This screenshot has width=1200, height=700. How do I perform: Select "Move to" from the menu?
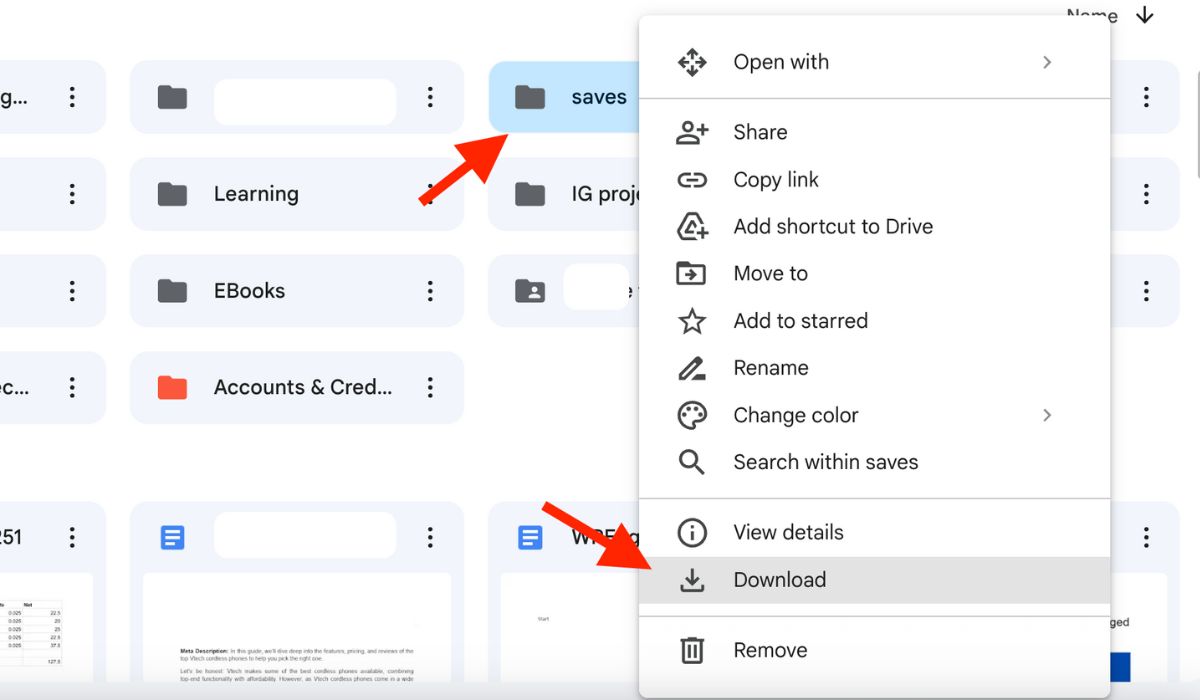[x=770, y=273]
